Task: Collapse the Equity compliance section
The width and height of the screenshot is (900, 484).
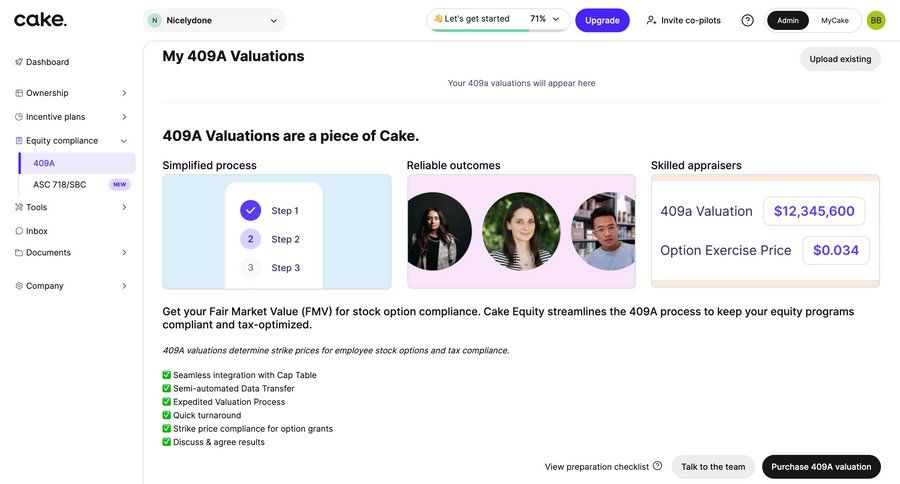Action: coord(123,141)
